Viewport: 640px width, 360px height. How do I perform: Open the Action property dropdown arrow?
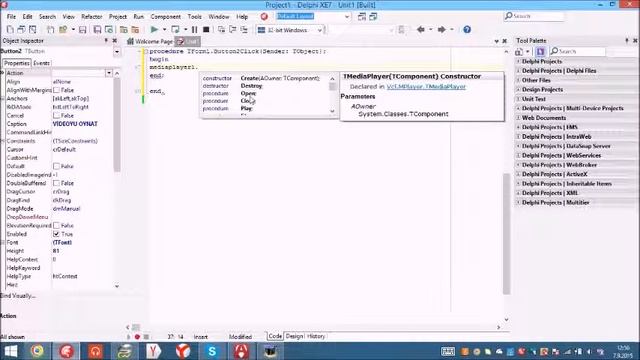click(109, 73)
